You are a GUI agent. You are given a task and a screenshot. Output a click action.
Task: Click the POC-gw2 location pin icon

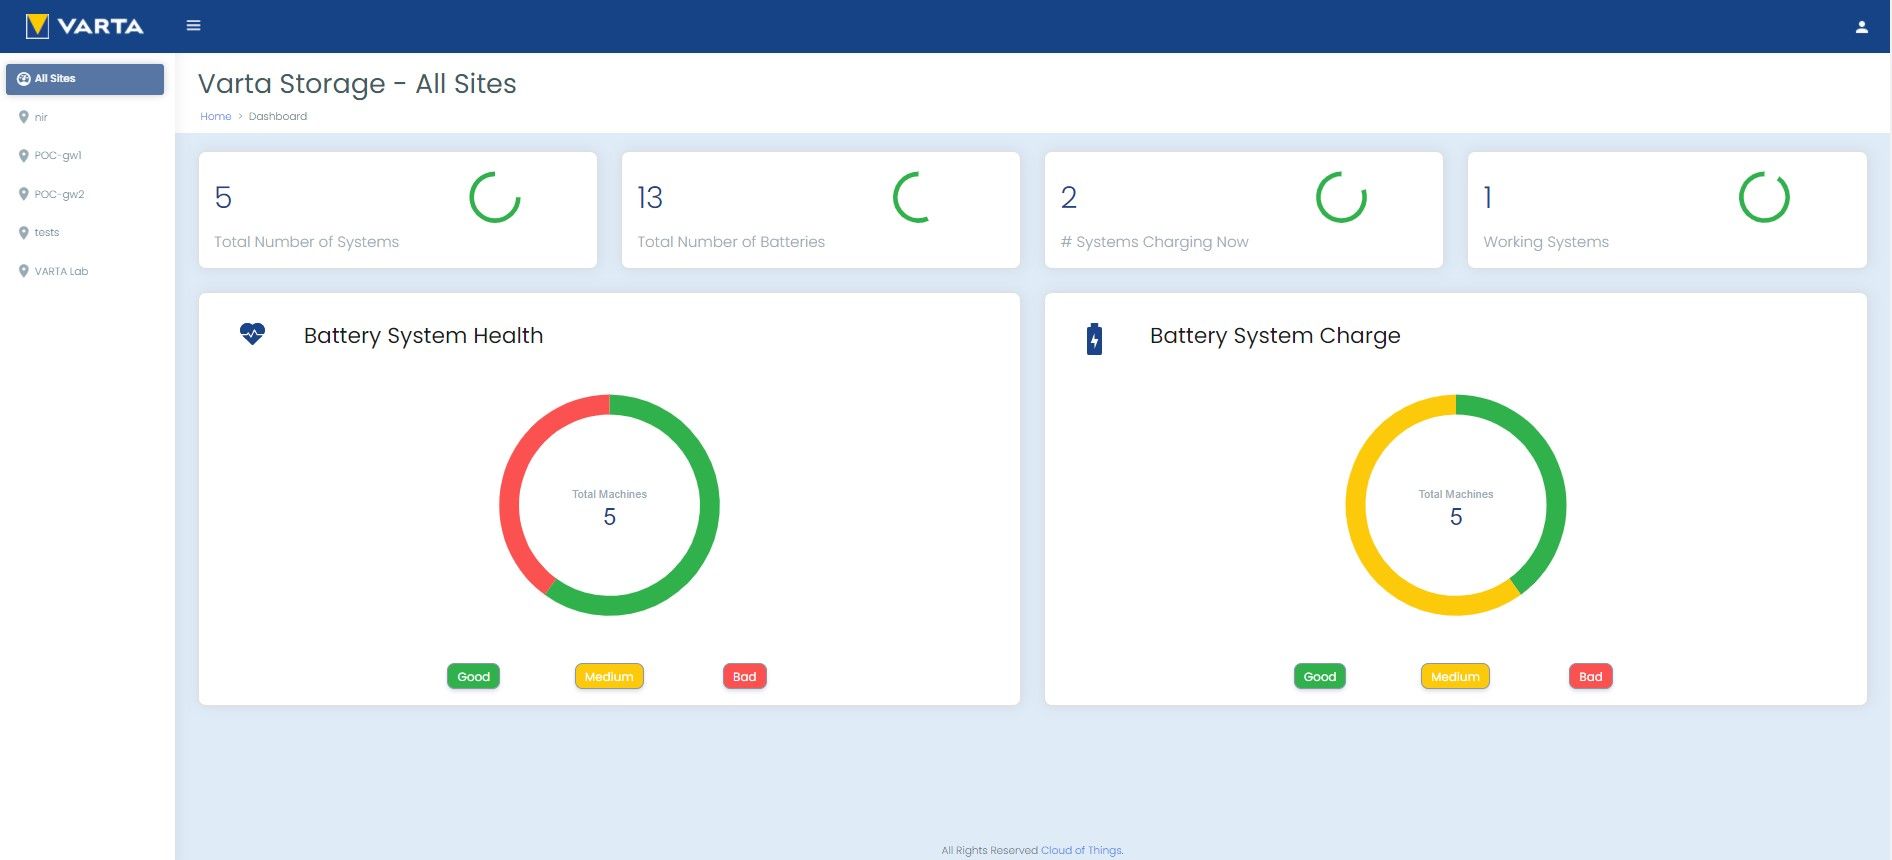[x=23, y=194]
